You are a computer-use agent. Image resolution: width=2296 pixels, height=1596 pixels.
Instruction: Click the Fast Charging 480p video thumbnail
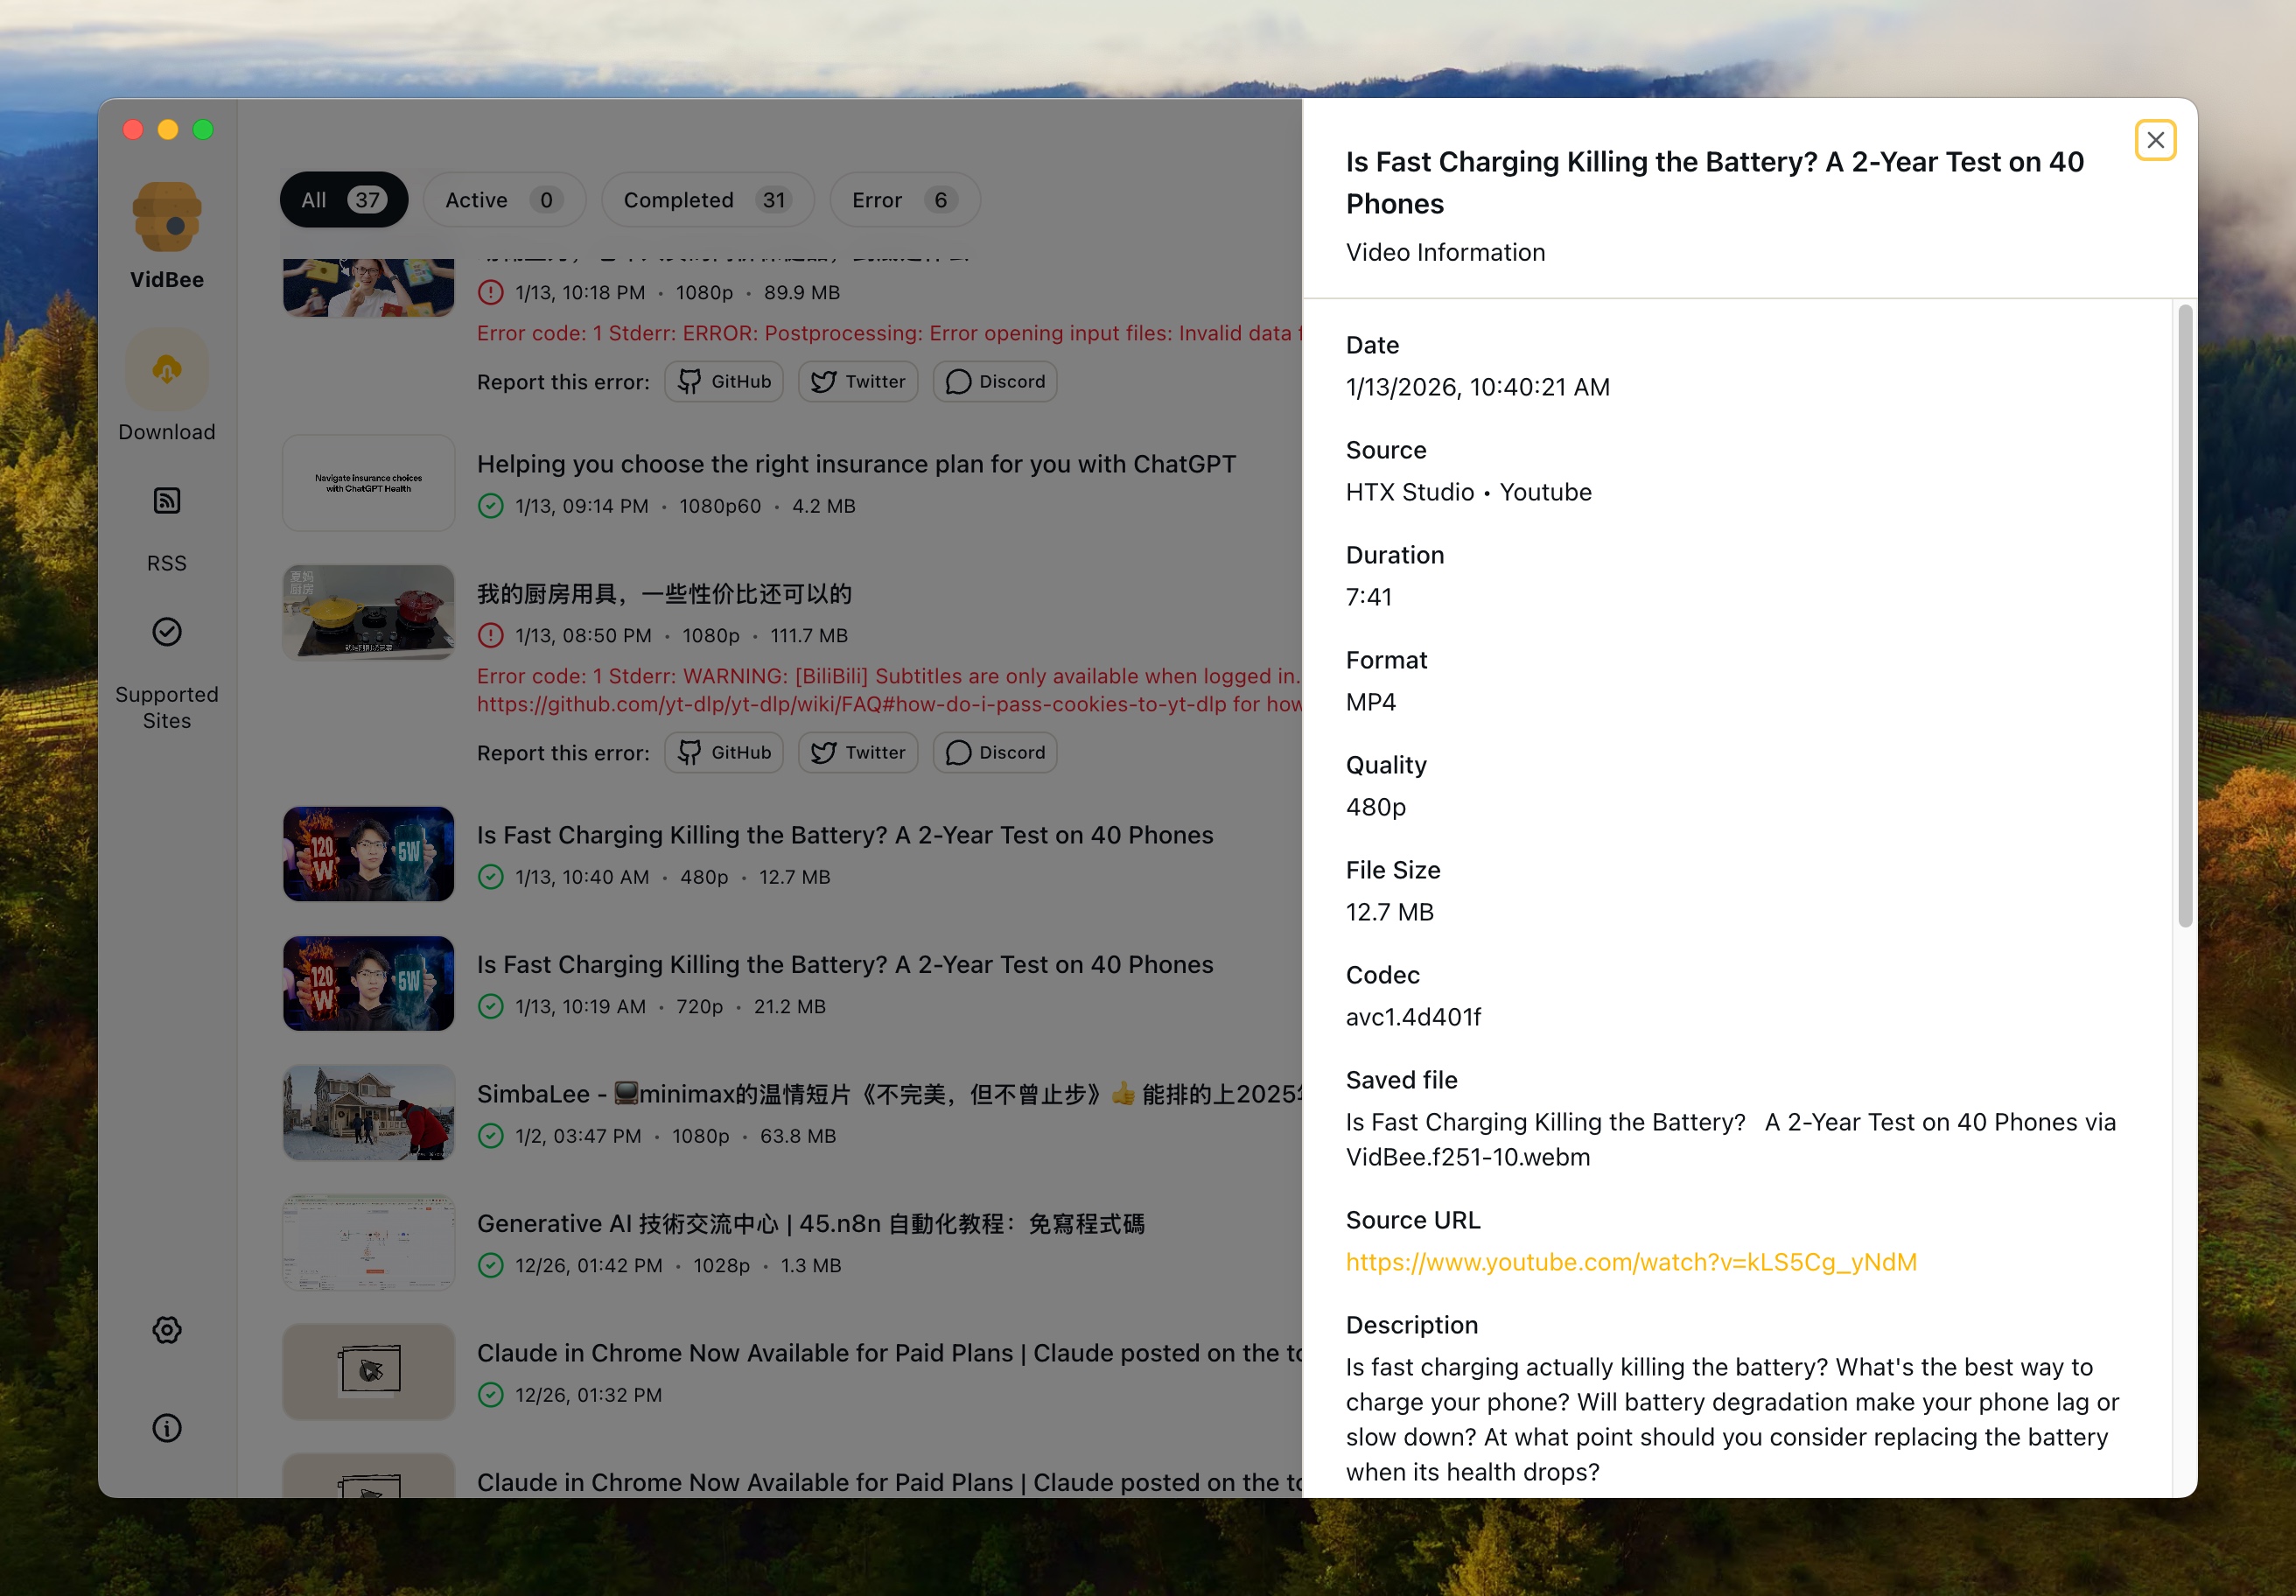(368, 854)
